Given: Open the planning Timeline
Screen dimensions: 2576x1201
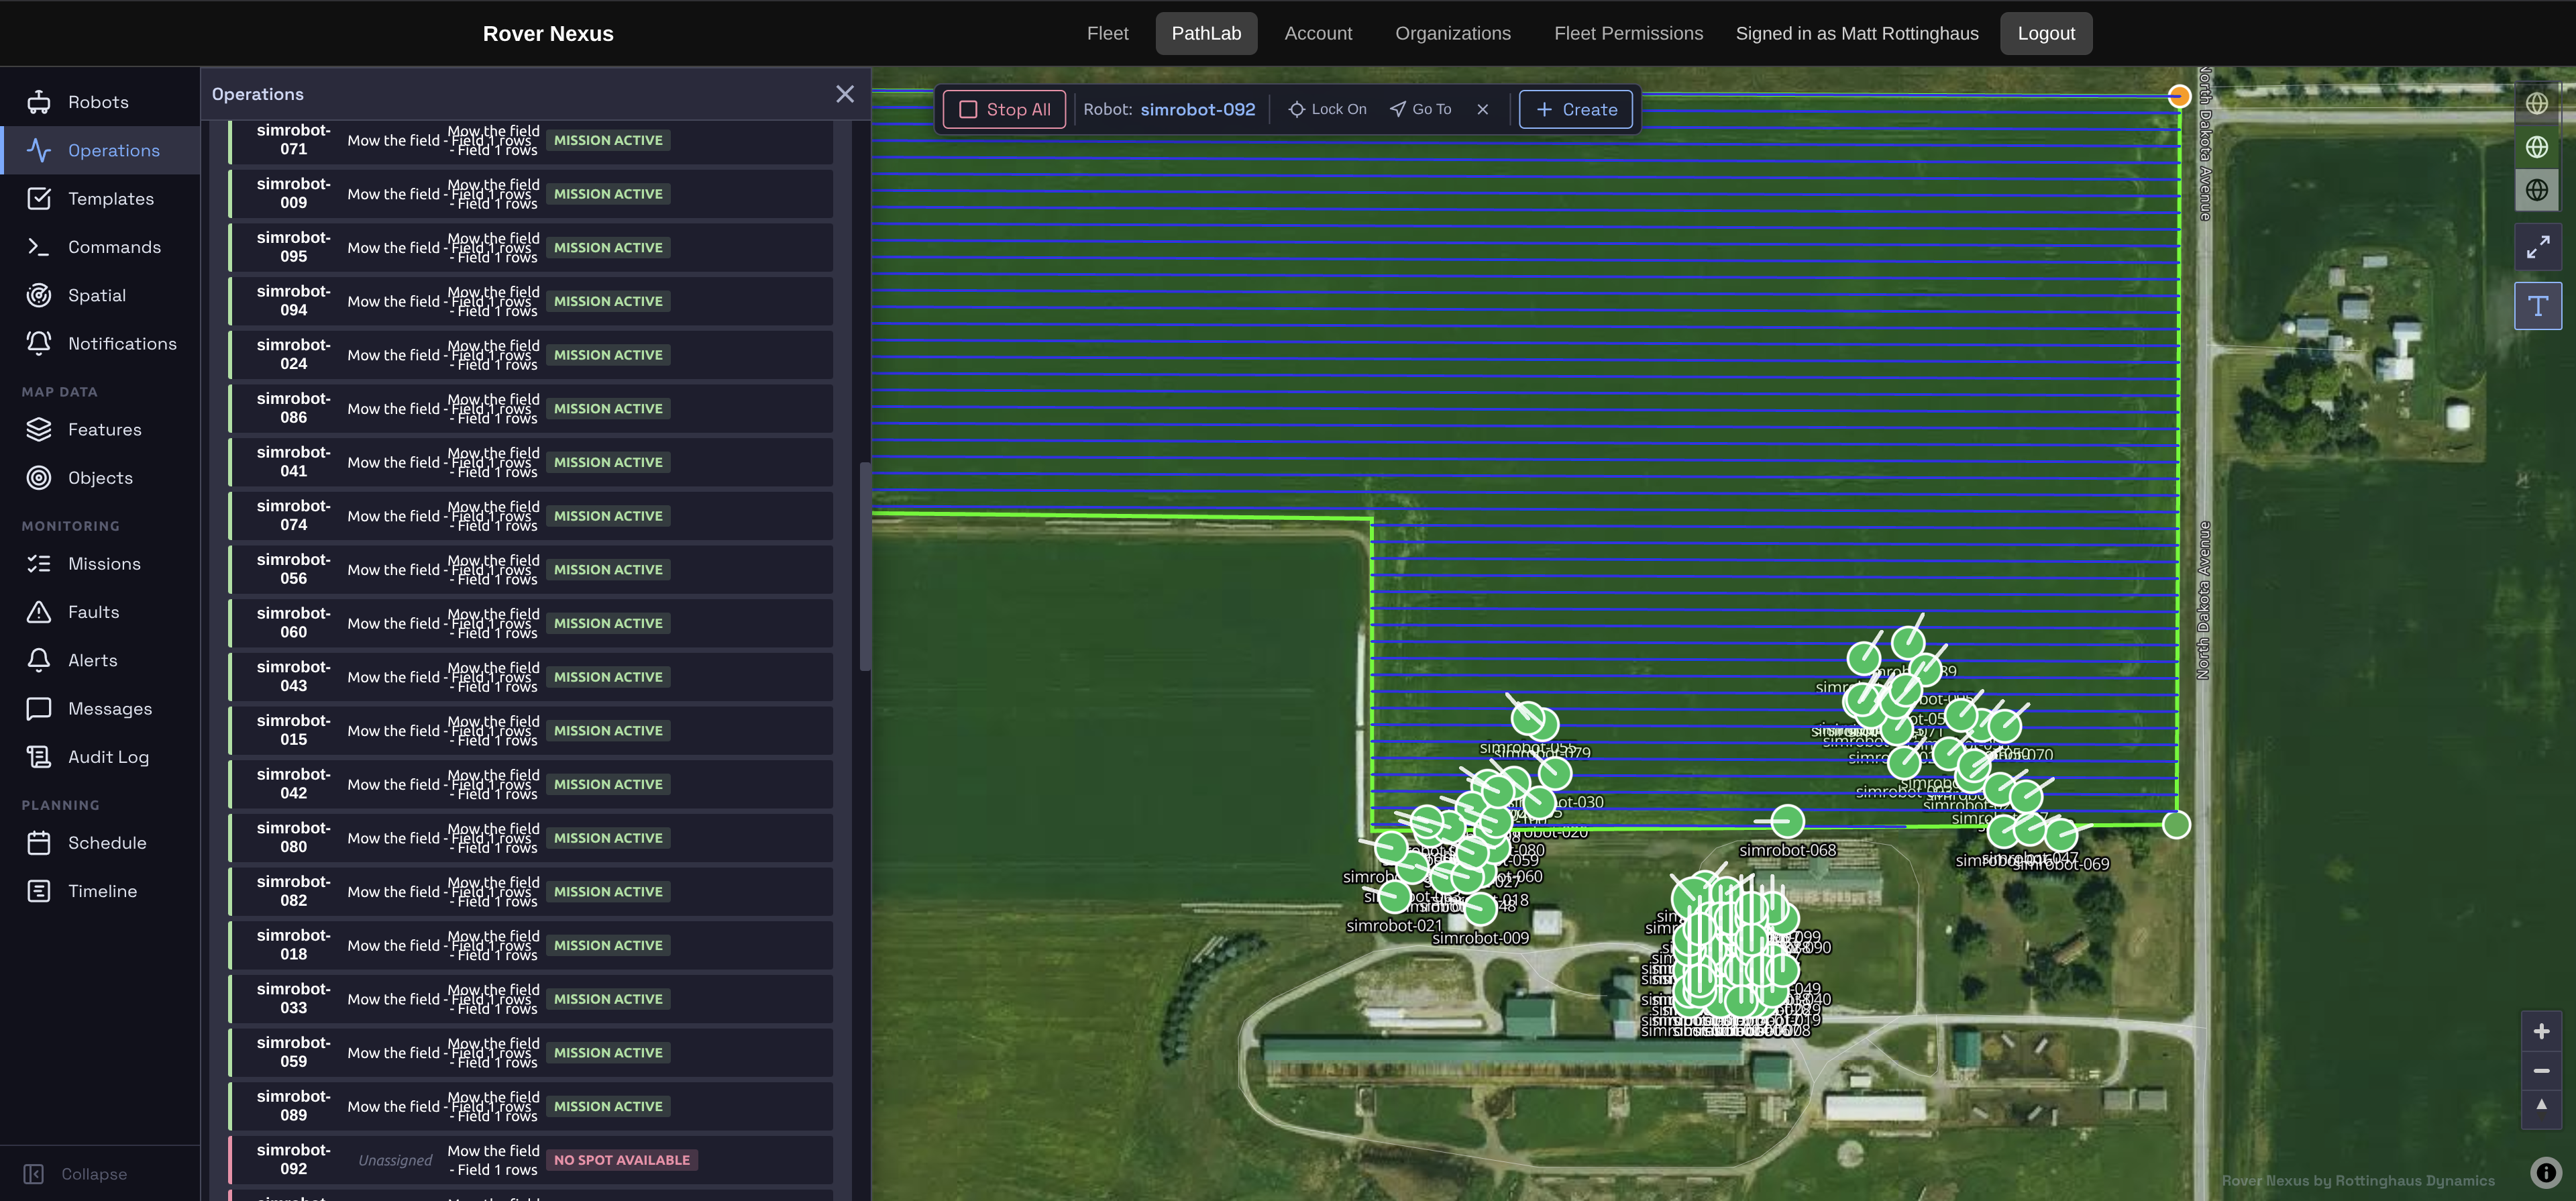Looking at the screenshot, I should [x=100, y=891].
